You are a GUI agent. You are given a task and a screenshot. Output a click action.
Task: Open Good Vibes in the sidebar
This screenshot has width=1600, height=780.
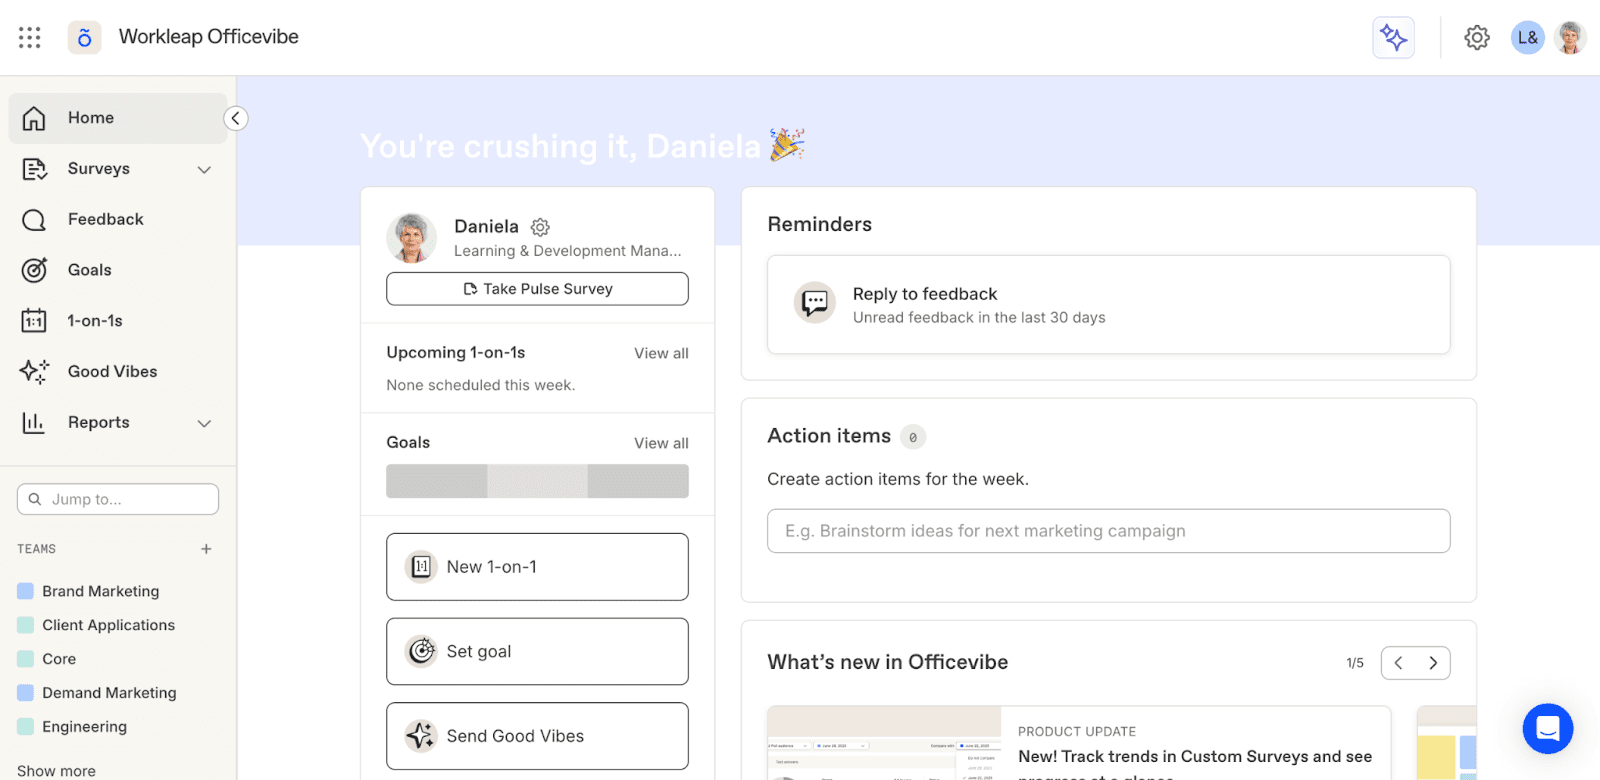(118, 372)
